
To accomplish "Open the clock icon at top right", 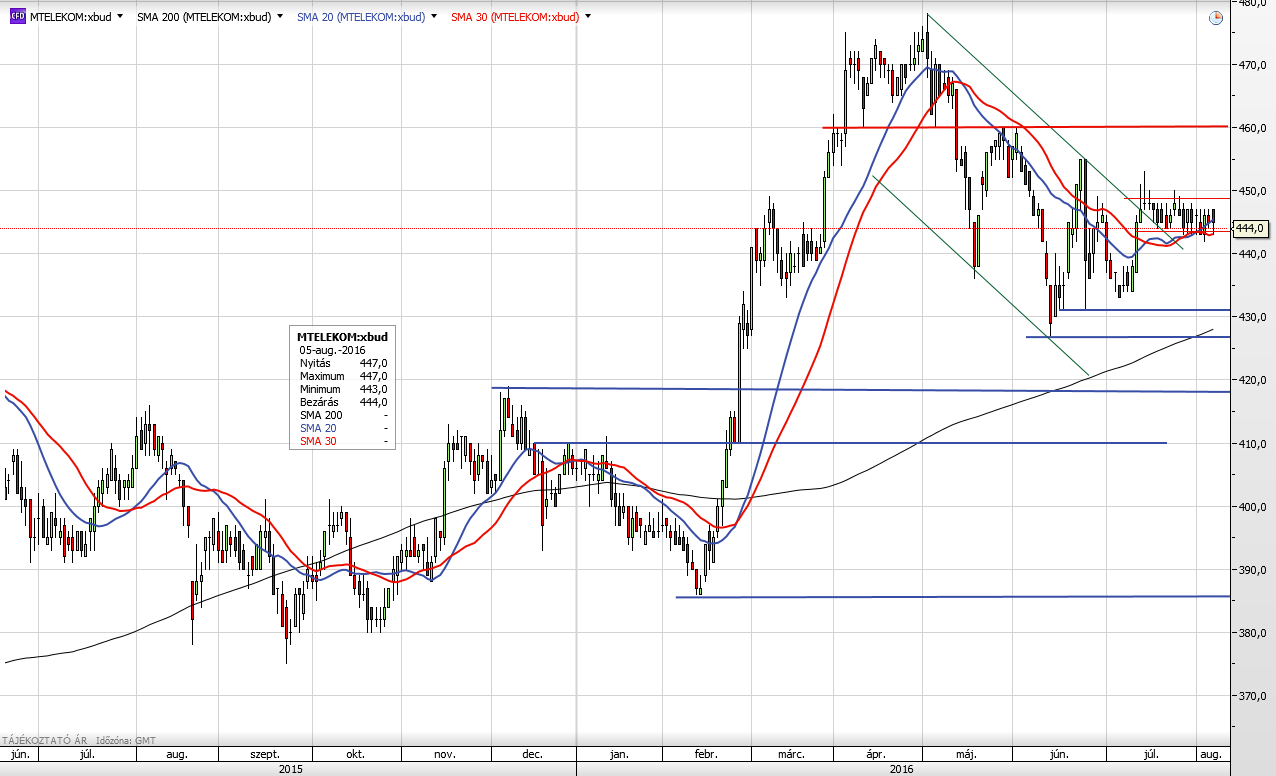I will (1215, 18).
